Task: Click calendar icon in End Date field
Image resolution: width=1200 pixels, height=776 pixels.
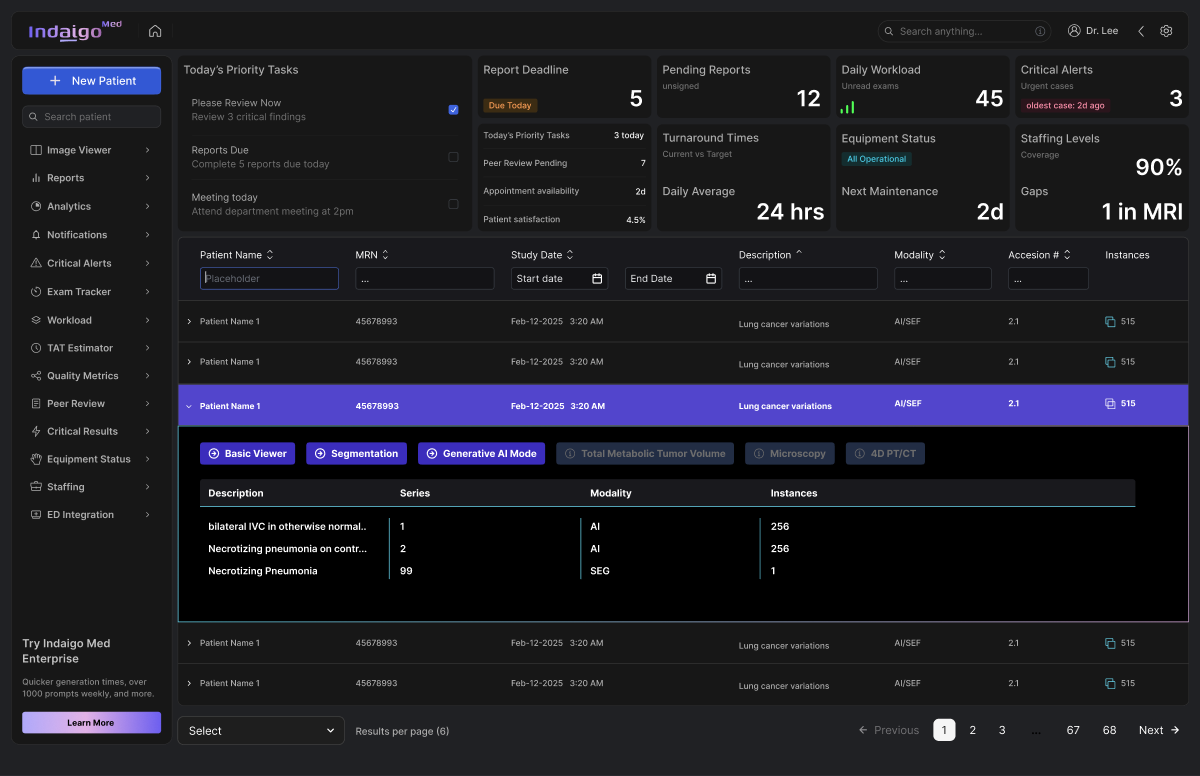Action: pyautogui.click(x=711, y=279)
